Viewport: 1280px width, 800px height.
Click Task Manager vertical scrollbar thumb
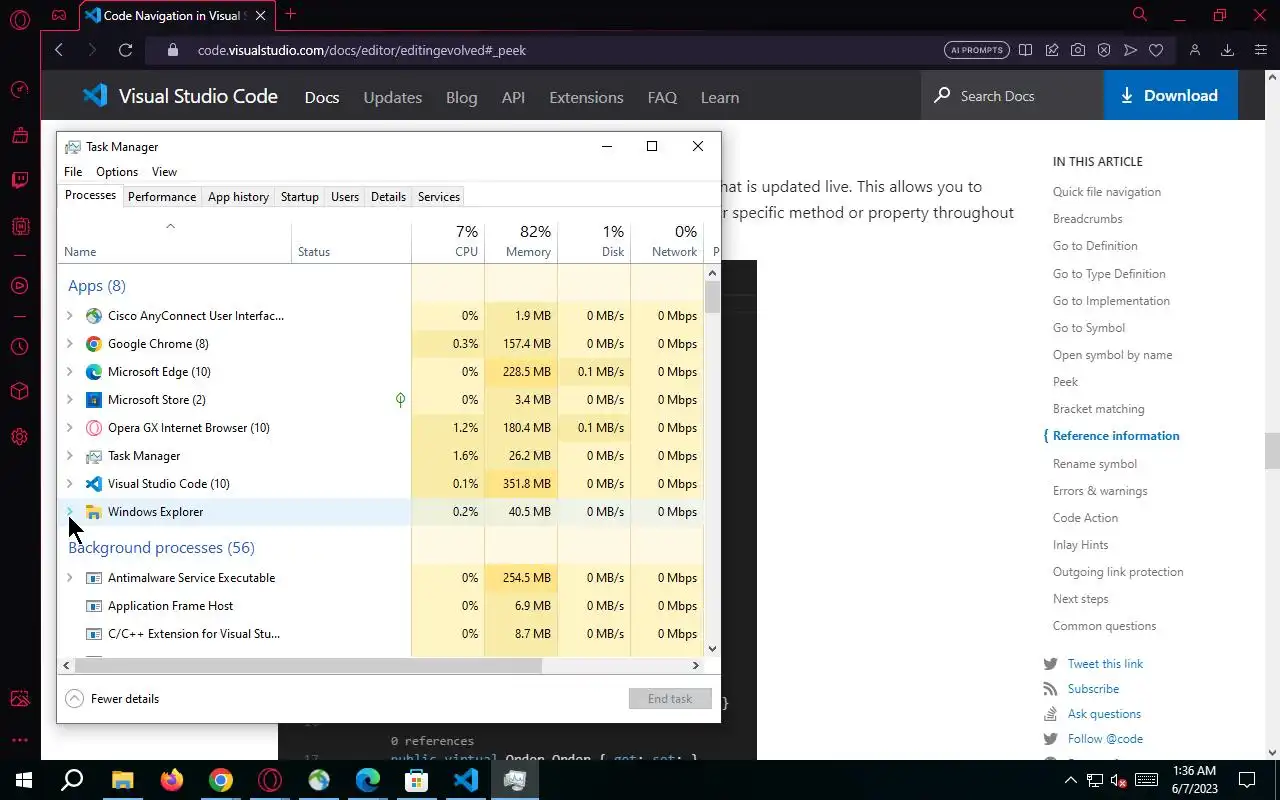(712, 298)
